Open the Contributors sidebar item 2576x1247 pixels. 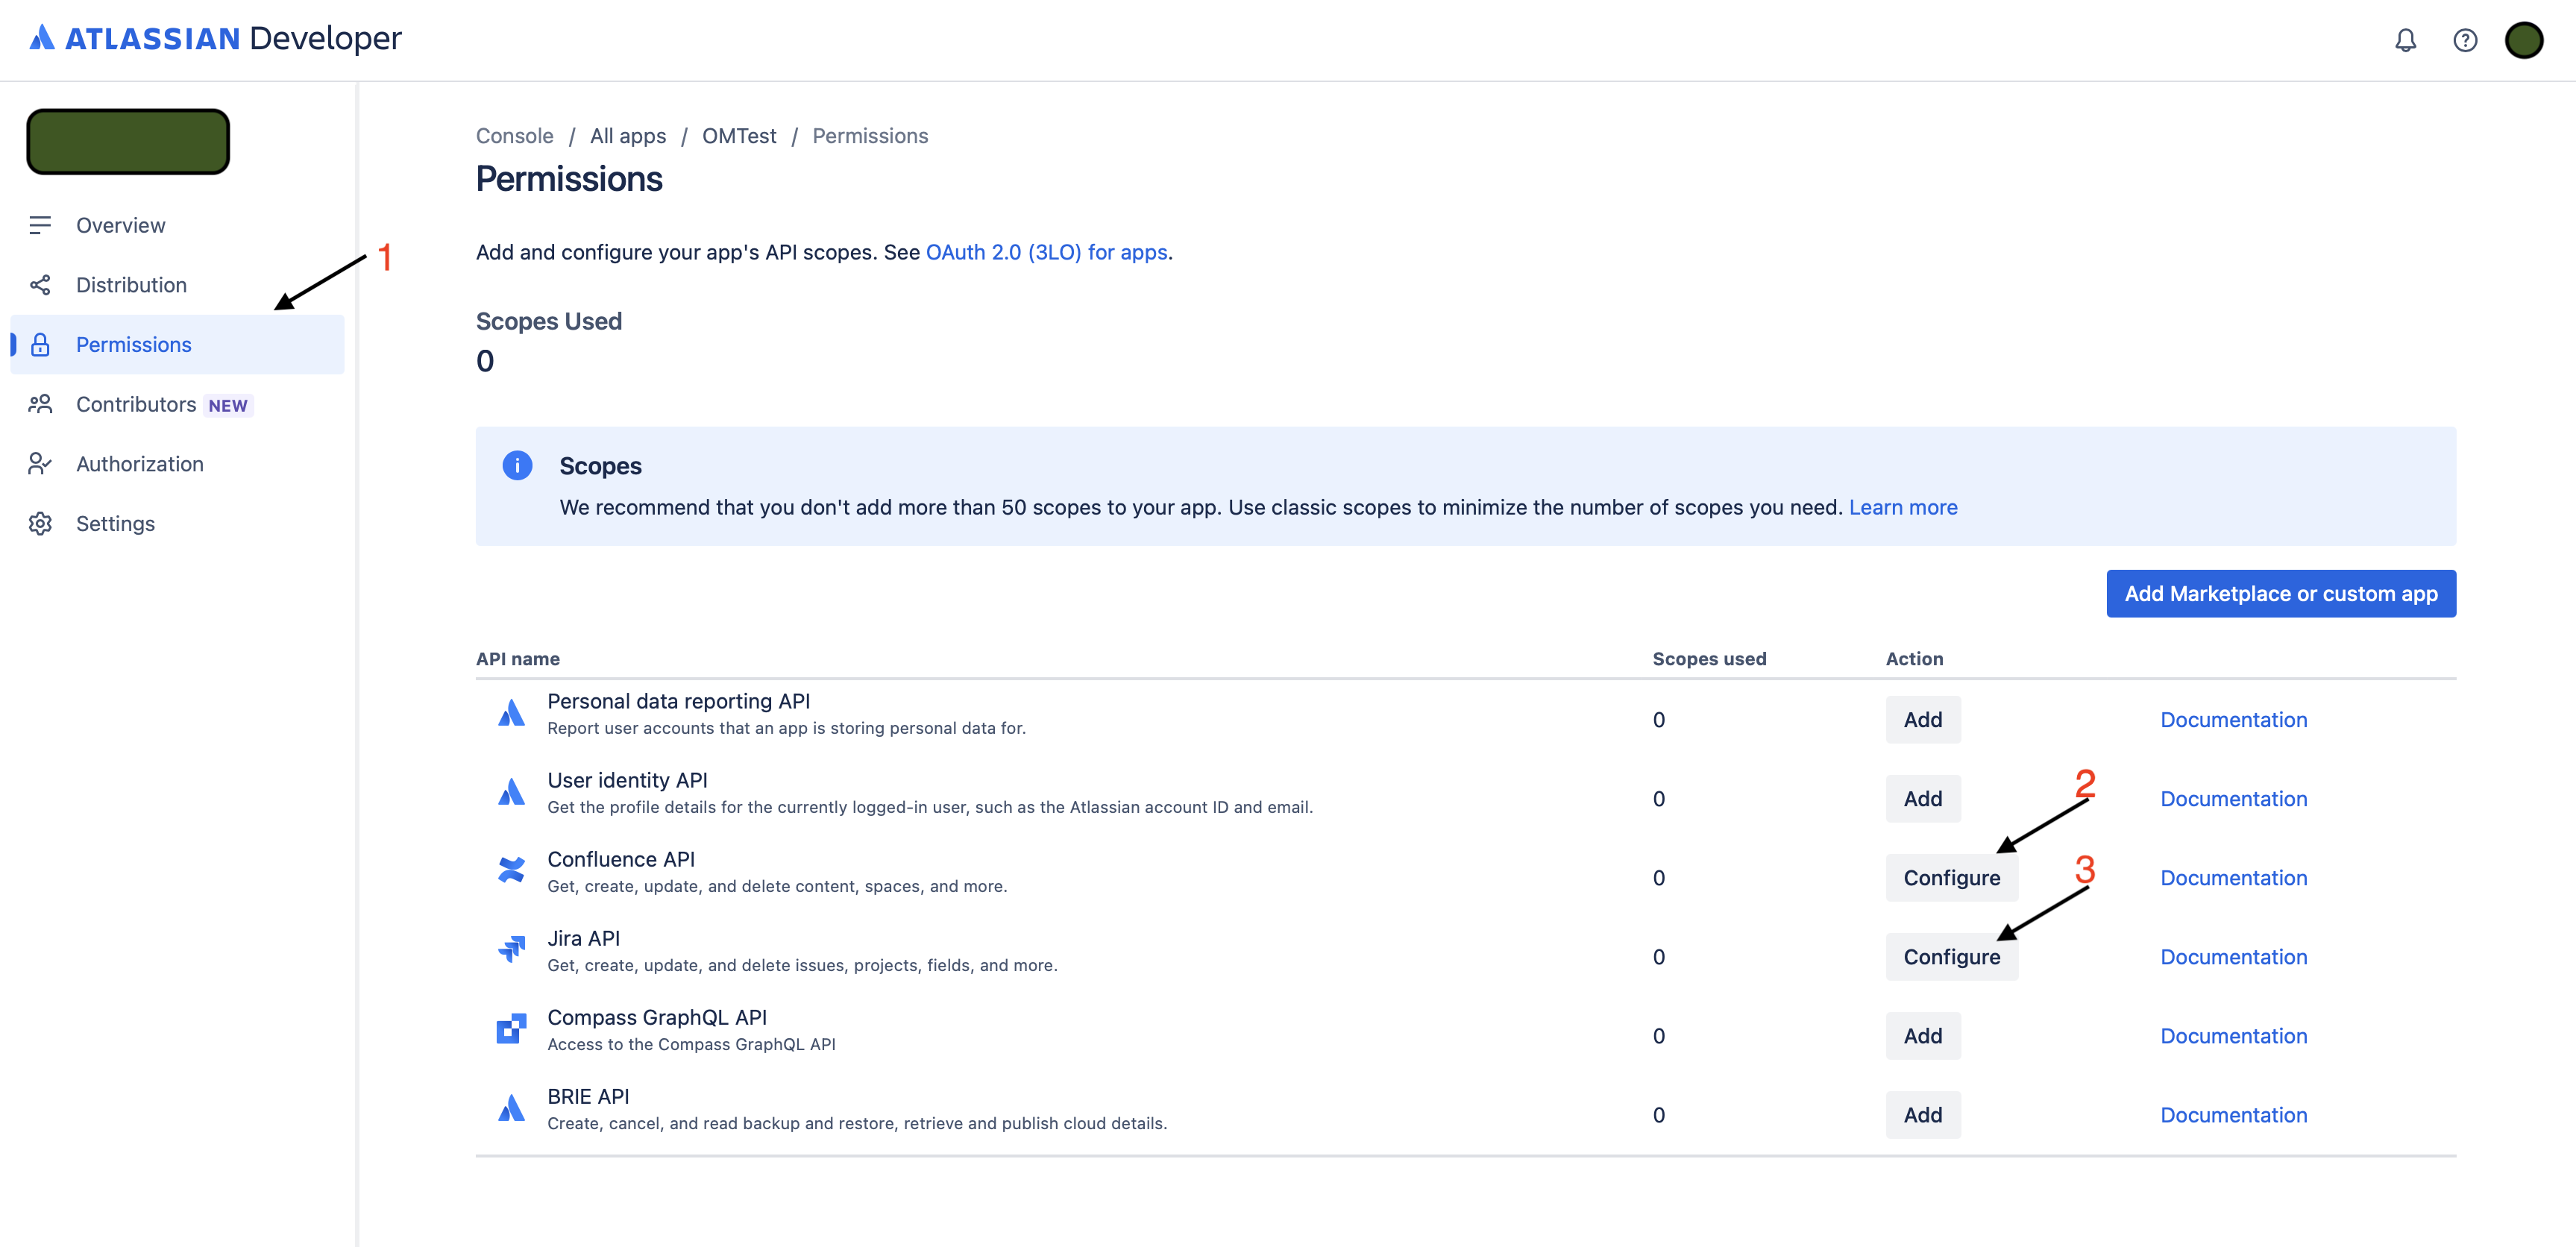177,404
